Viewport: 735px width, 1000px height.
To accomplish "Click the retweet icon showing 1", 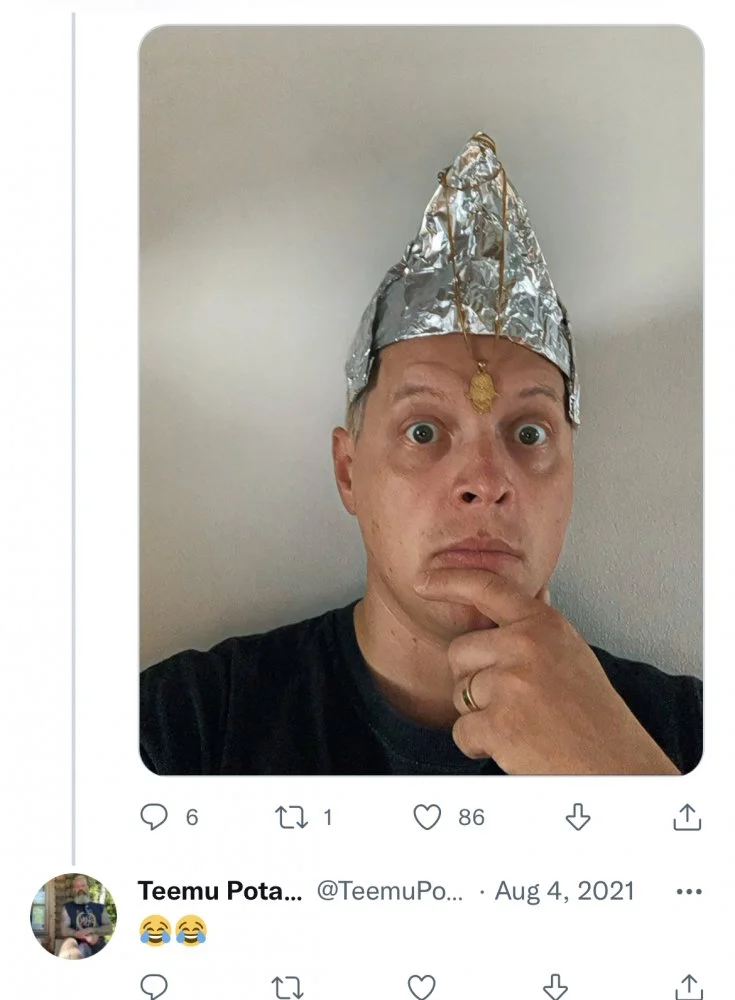I will 290,819.
